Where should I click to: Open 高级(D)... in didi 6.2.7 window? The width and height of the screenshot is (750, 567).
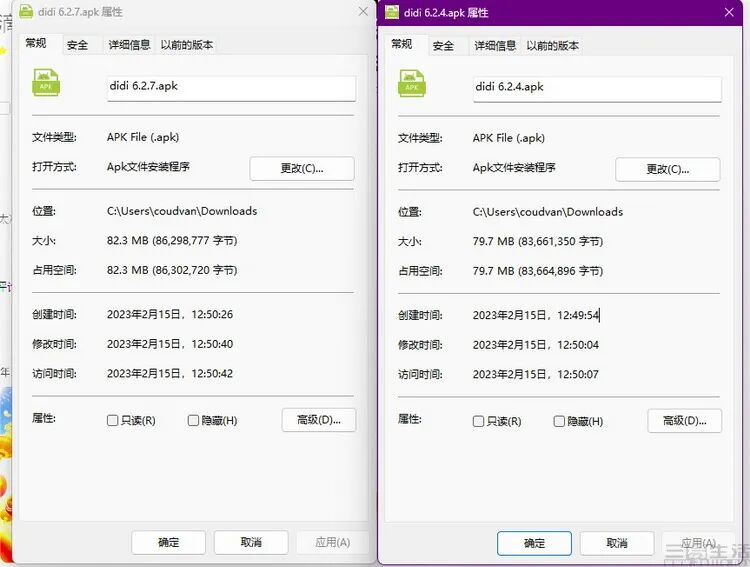(x=319, y=420)
